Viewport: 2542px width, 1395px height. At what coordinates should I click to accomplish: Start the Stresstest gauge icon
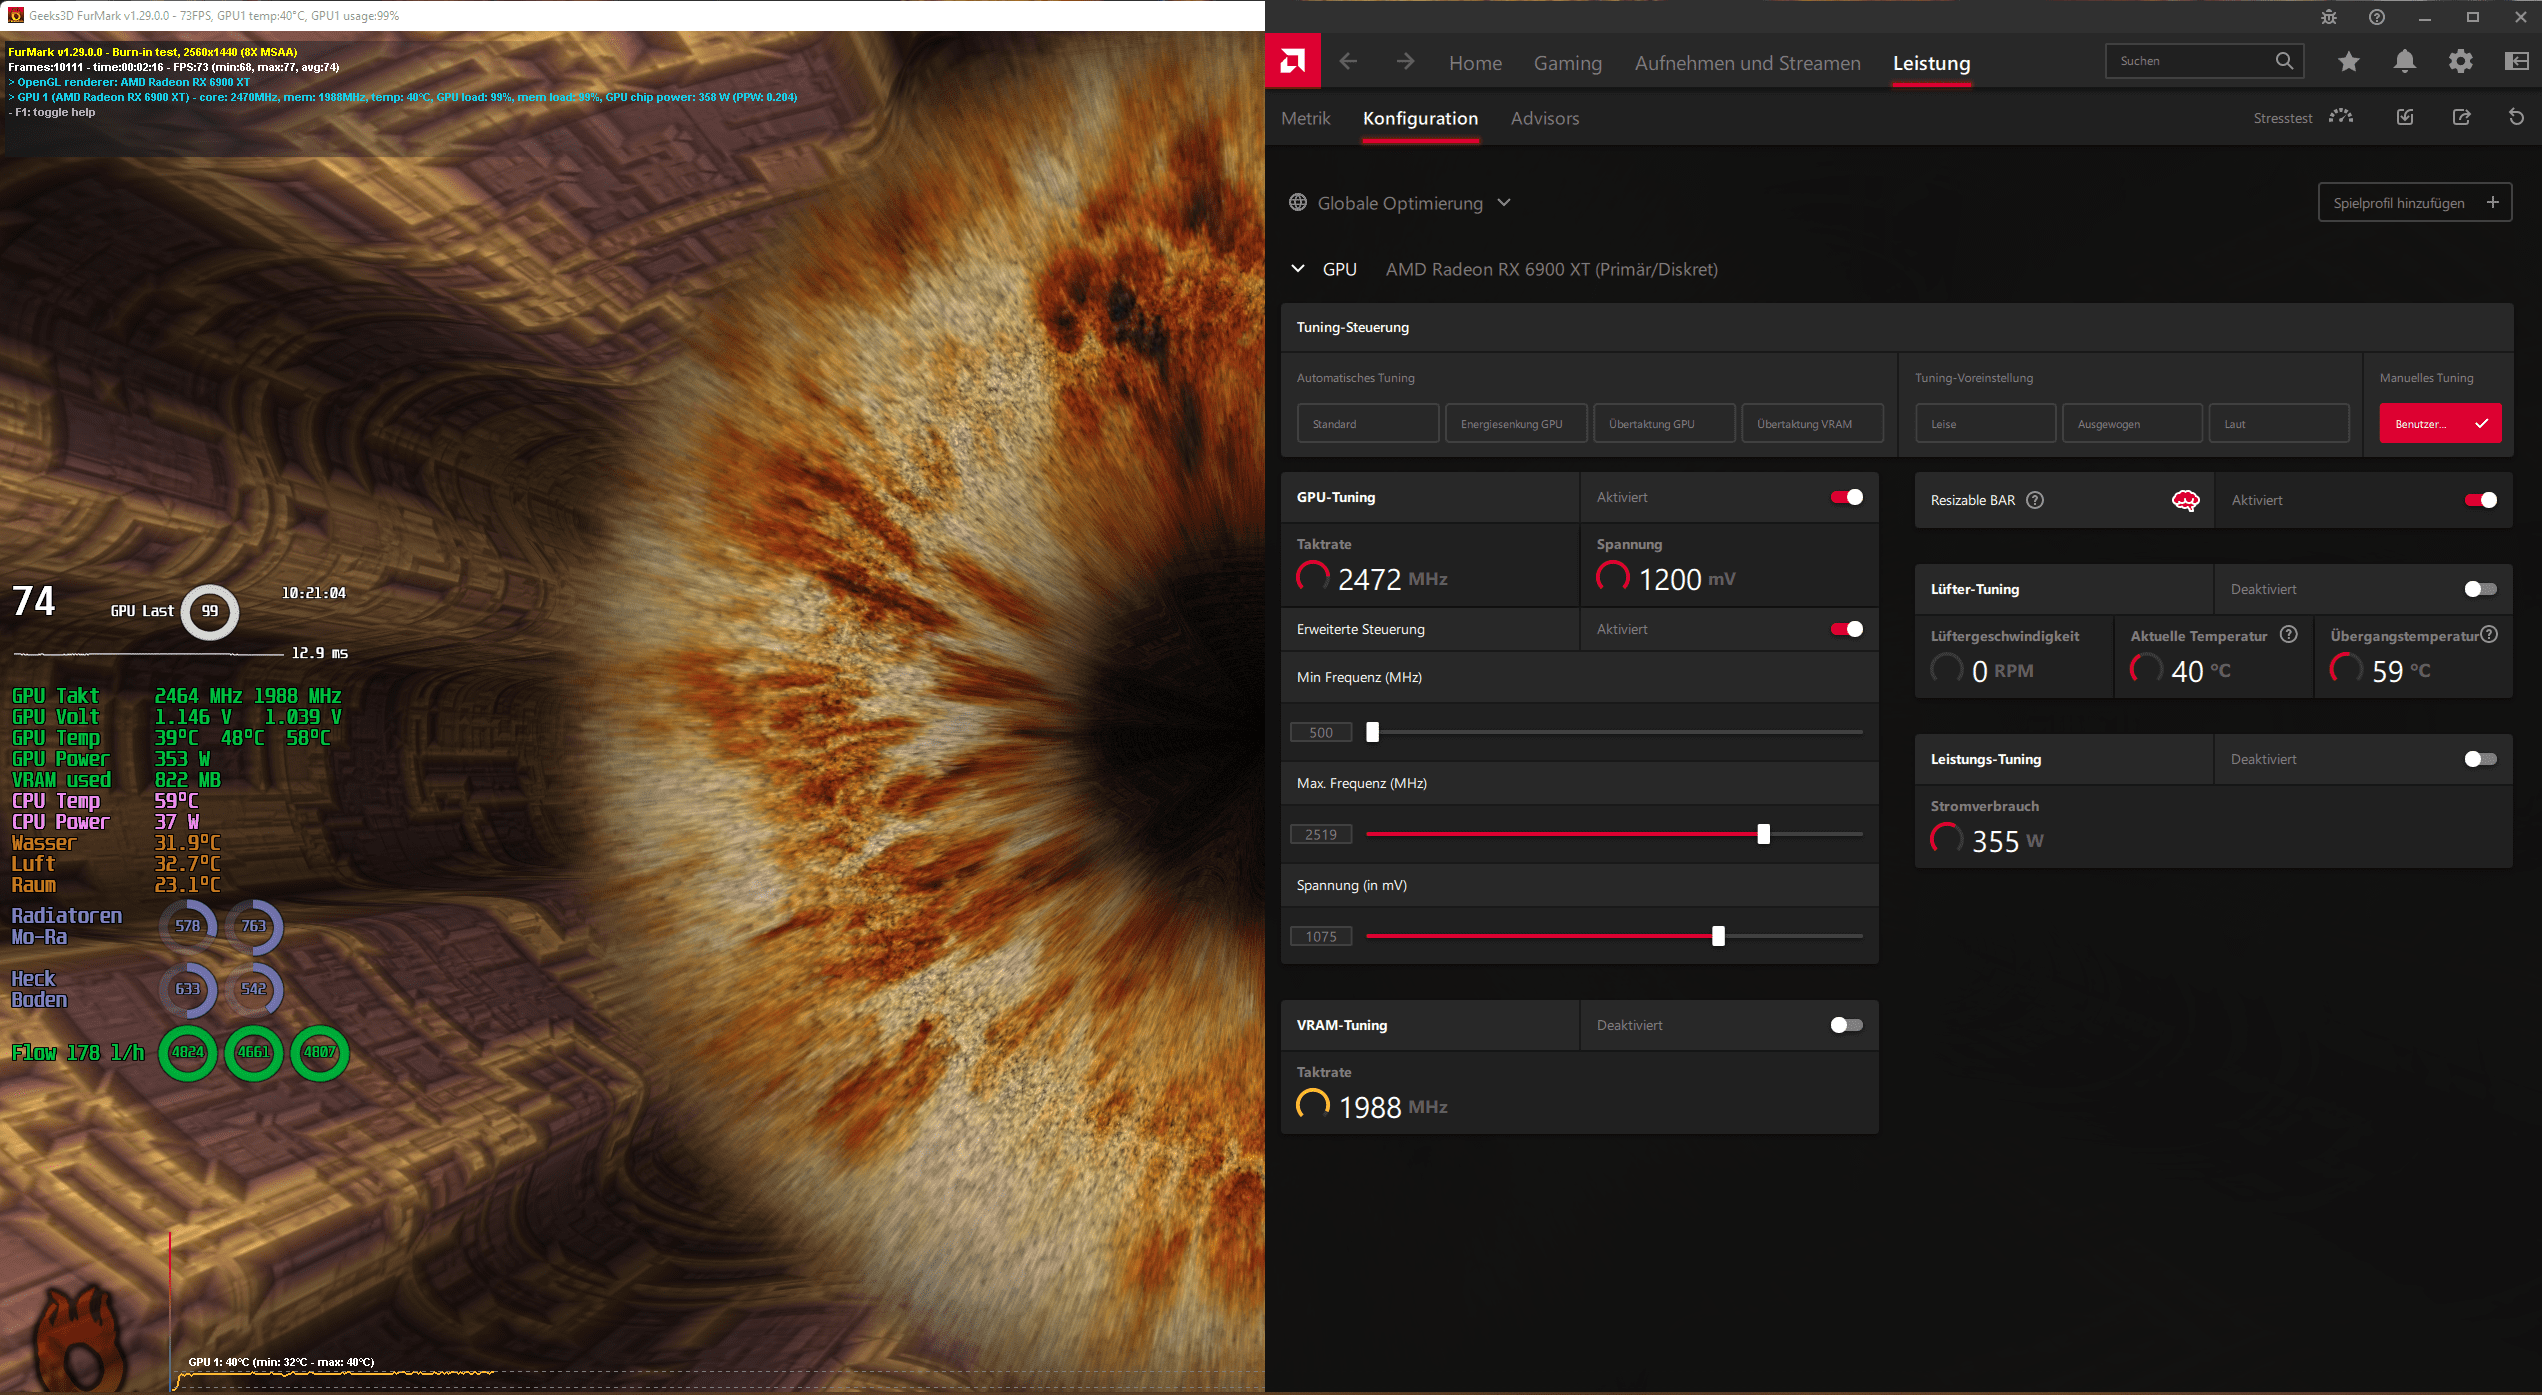point(2341,117)
